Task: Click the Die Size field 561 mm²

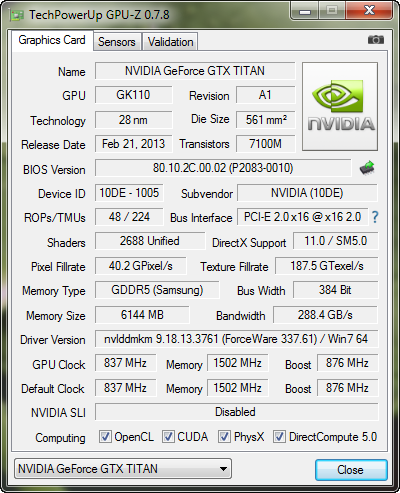Action: (266, 120)
